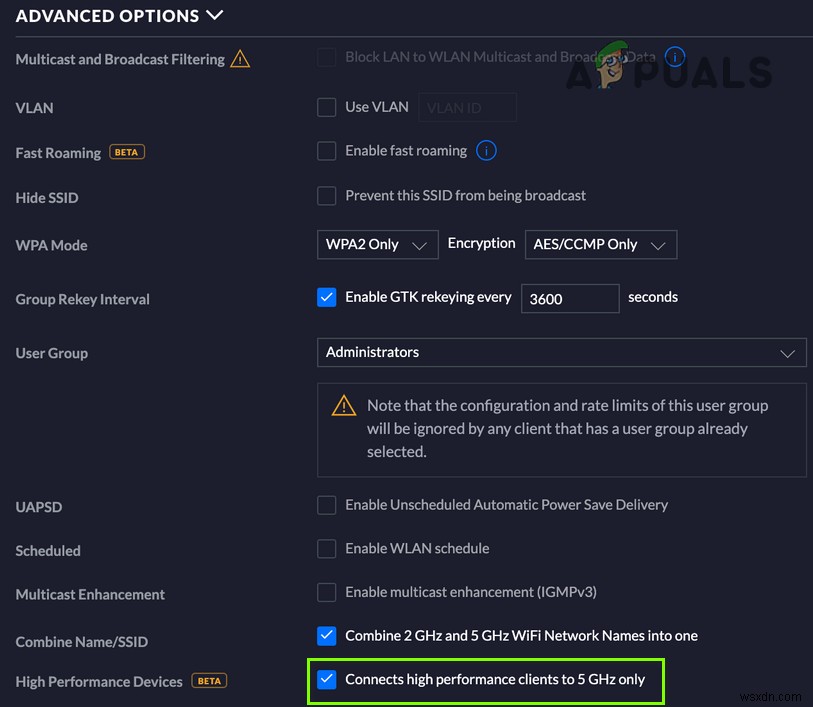Screen dimensions: 813x707
Task: Click the info icon beside Block LAN to WLAN
Action: (676, 57)
